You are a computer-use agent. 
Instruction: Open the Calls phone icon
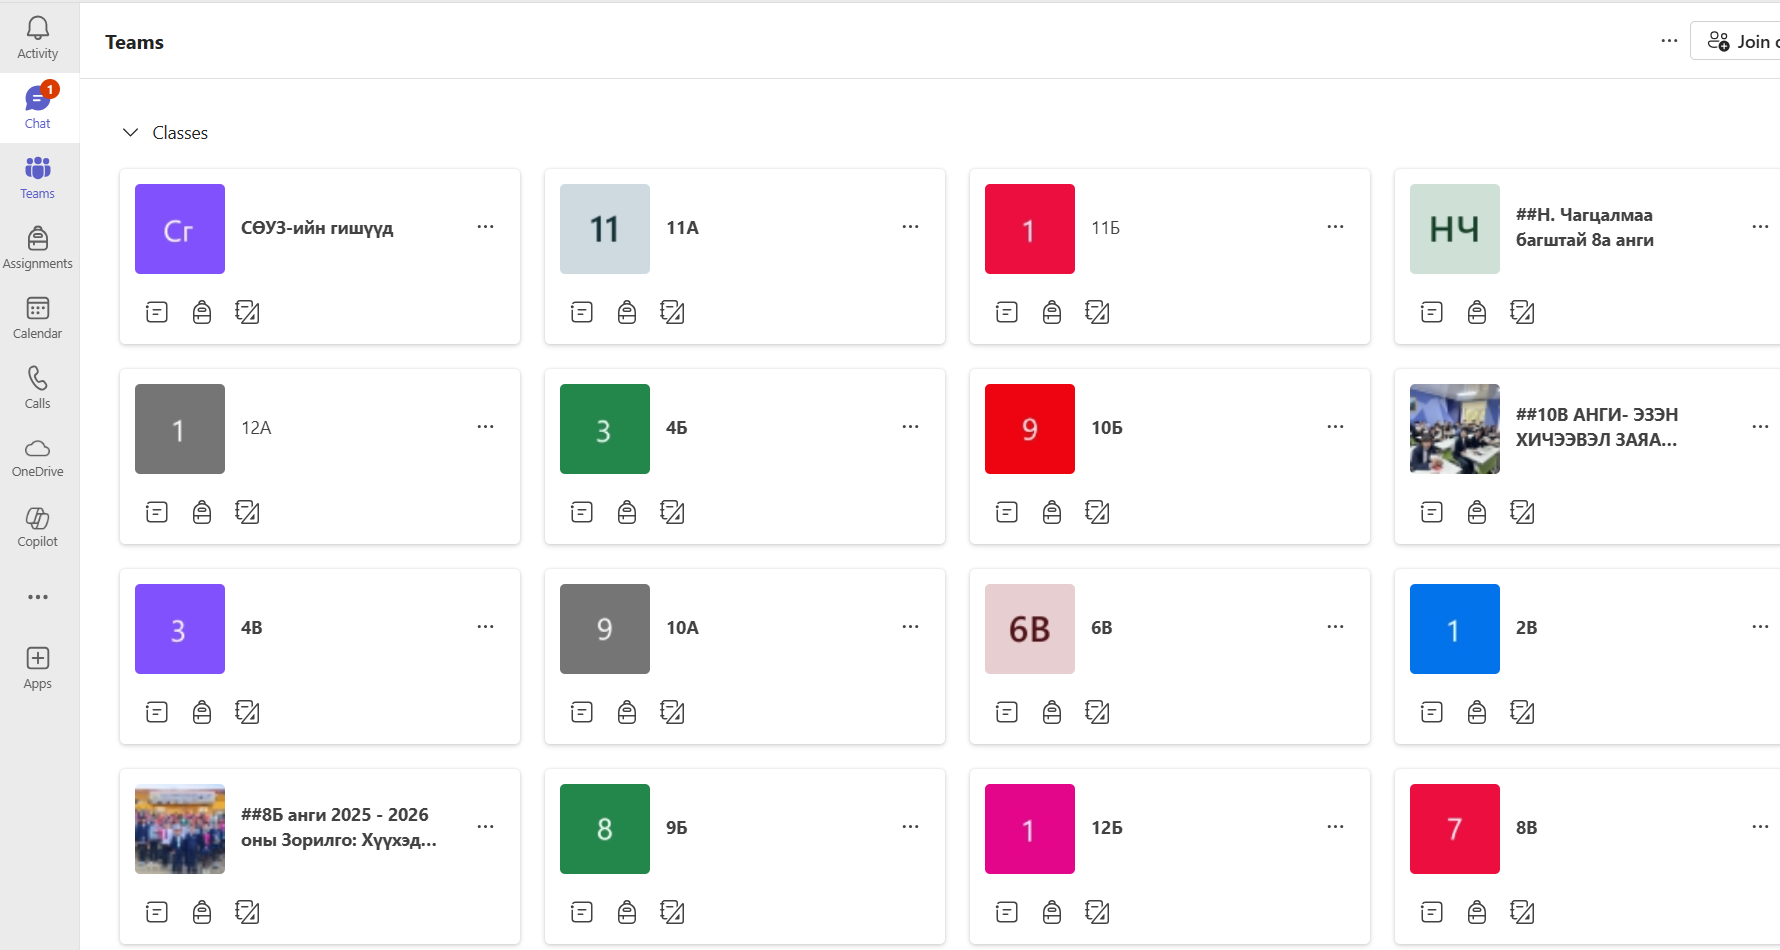pyautogui.click(x=38, y=387)
